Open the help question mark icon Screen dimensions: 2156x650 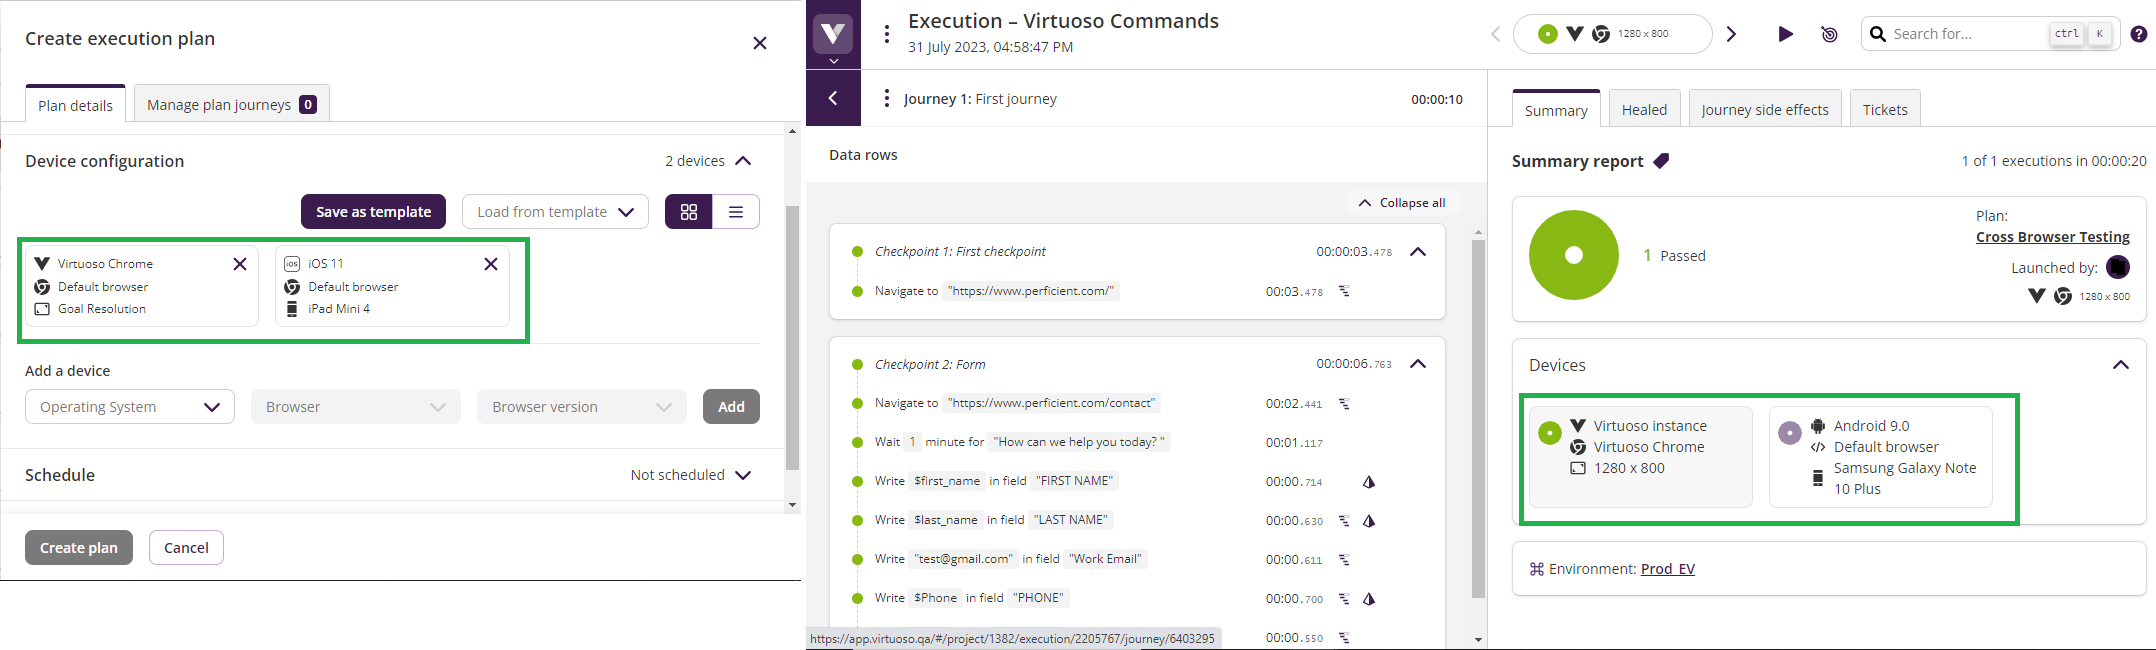coord(2139,34)
